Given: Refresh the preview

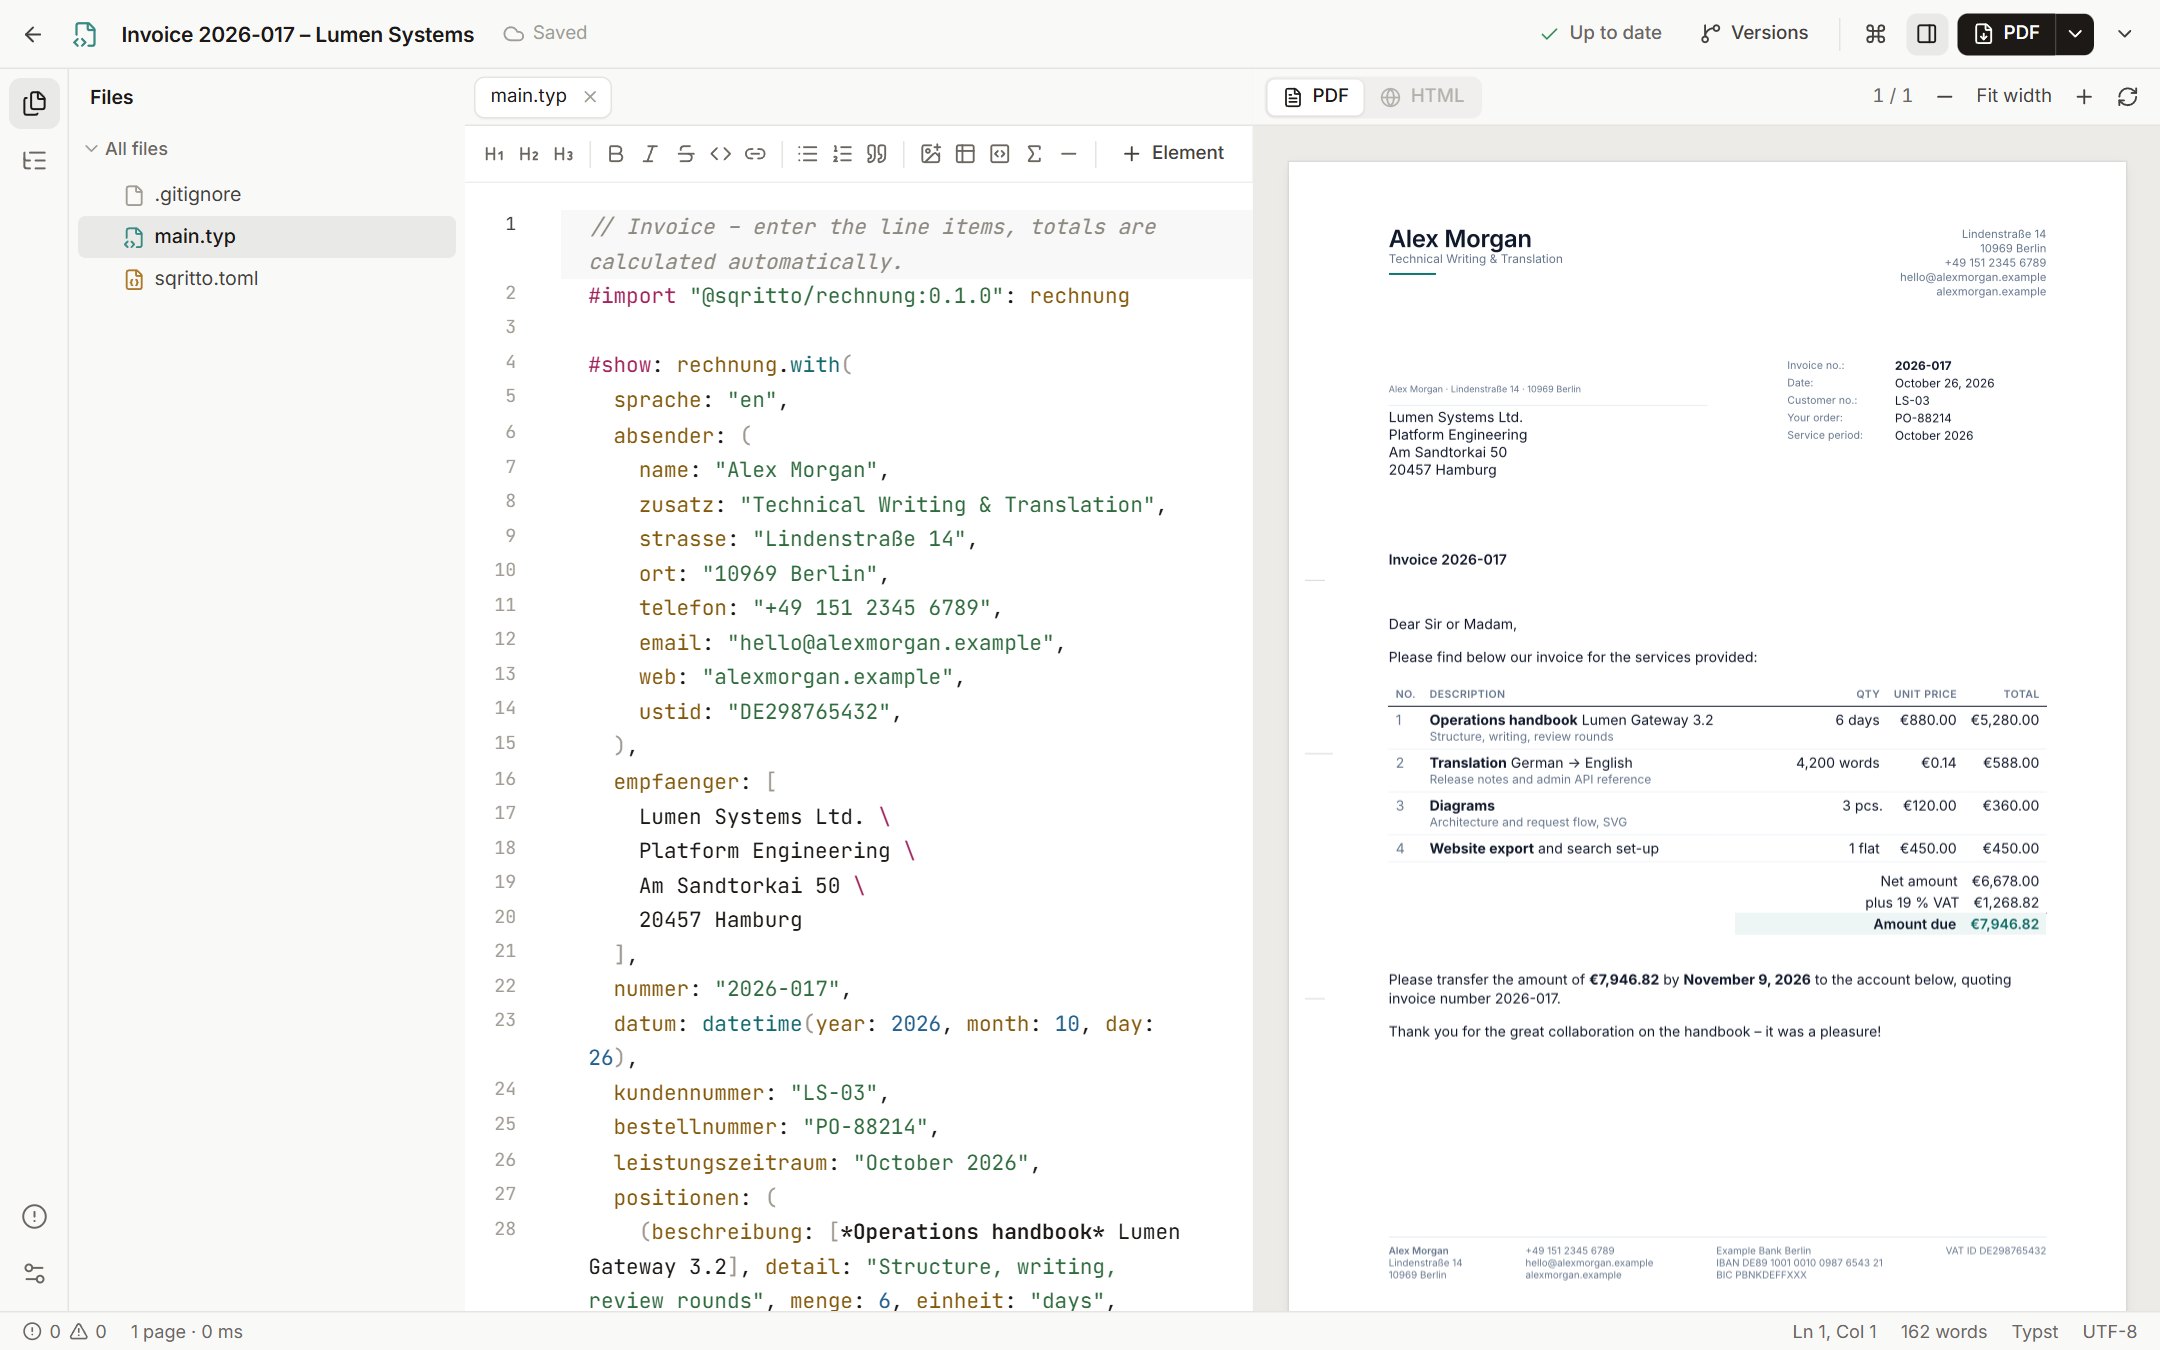Looking at the screenshot, I should (x=2128, y=97).
